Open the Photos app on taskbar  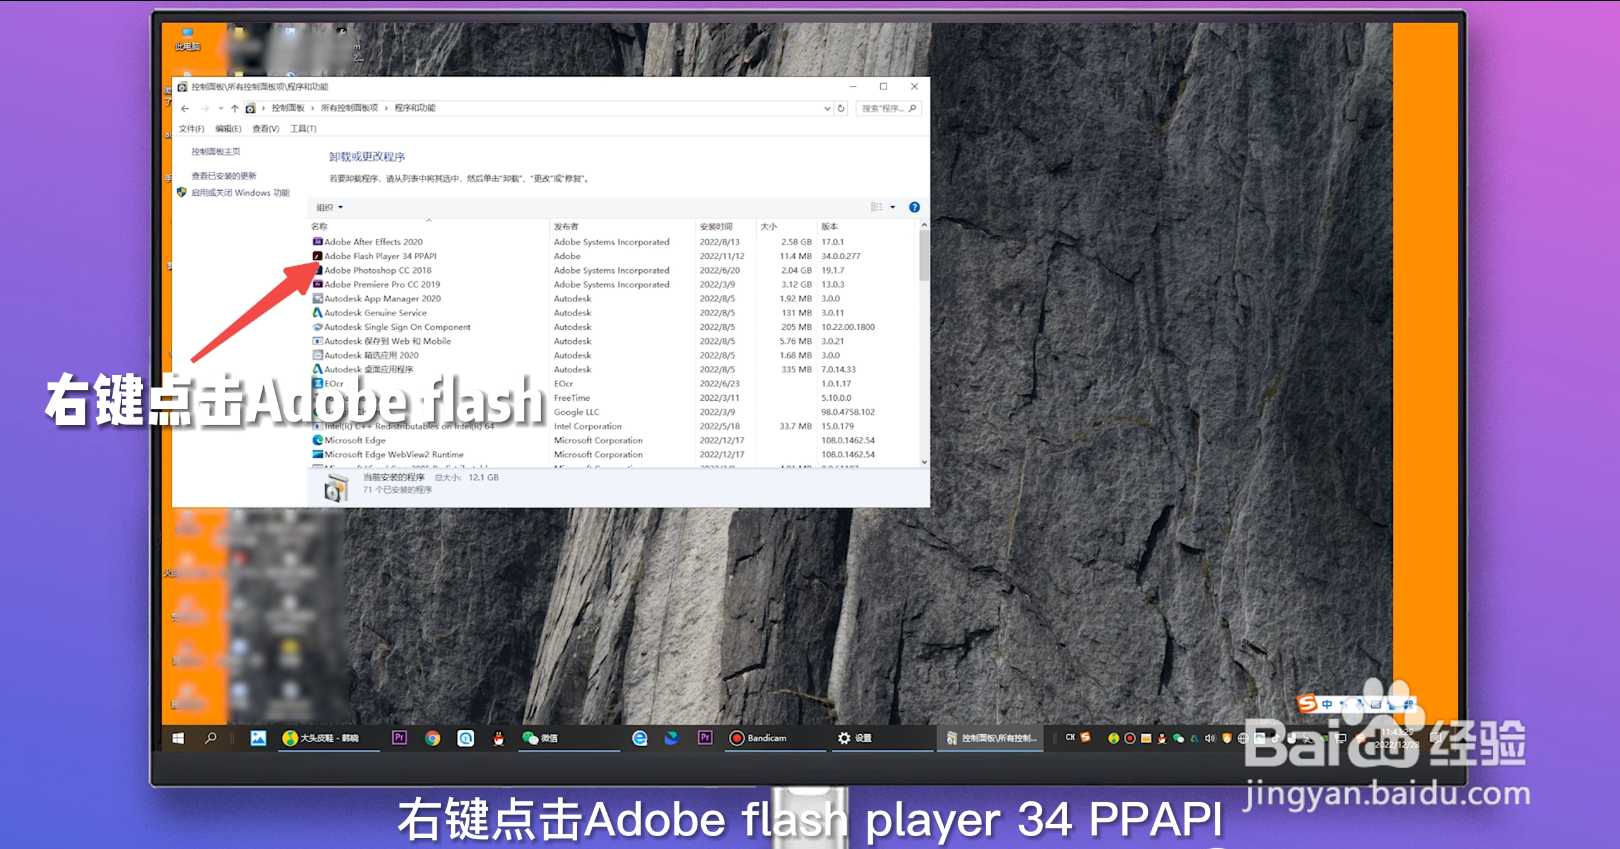(259, 738)
